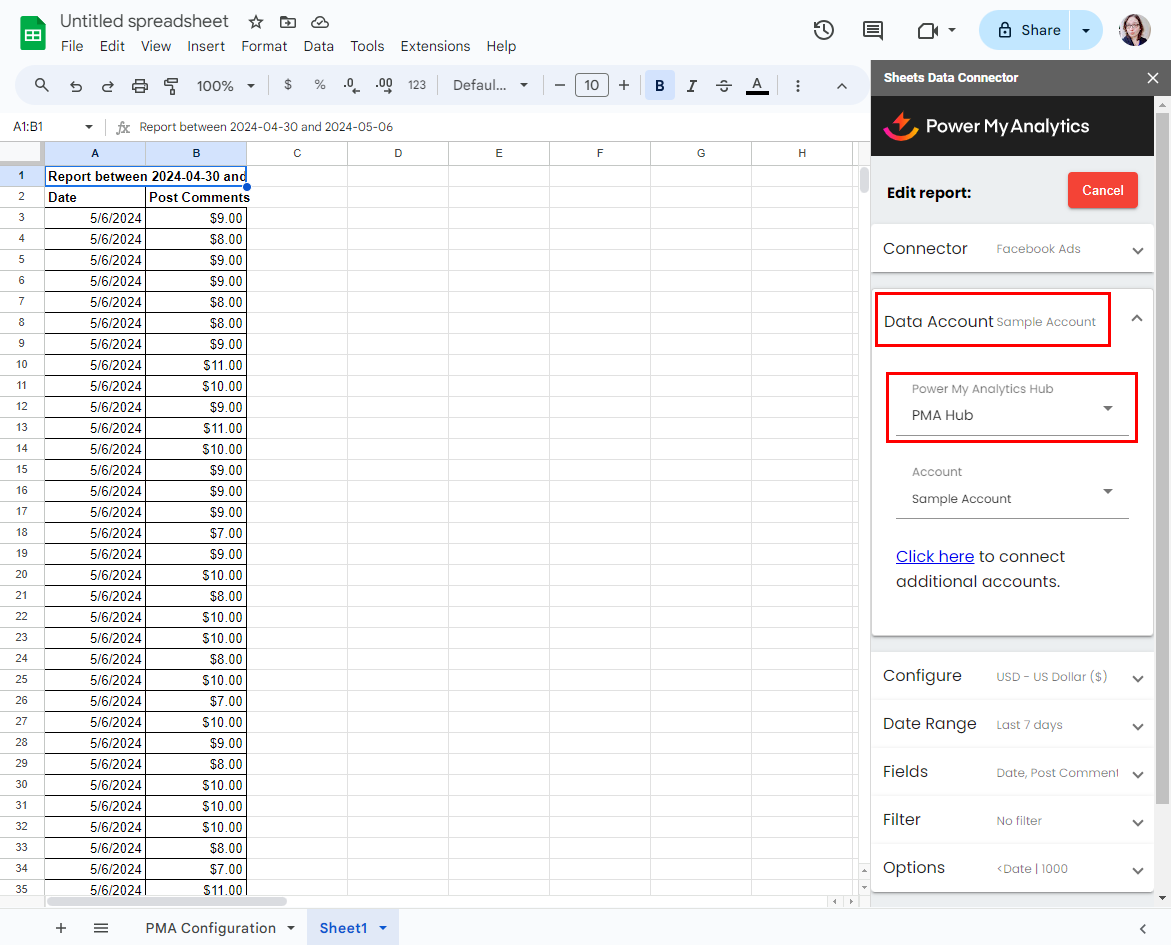Viewport: 1171px width, 945px height.
Task: Click the star to favorite spreadsheet
Action: coord(256,22)
